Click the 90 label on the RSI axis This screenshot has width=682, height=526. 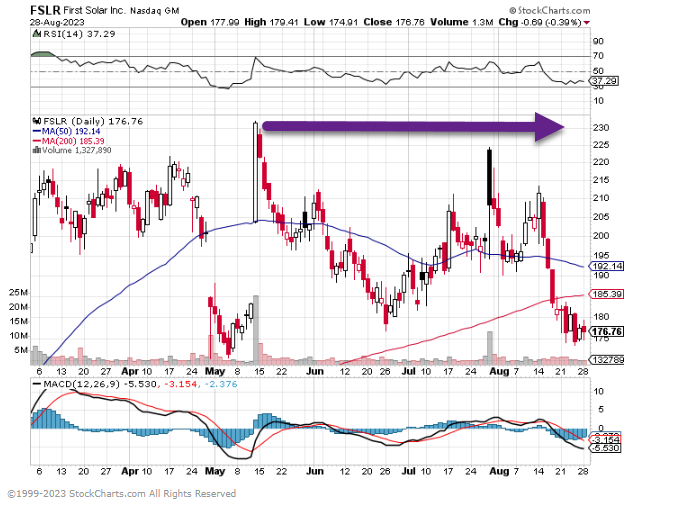click(598, 41)
